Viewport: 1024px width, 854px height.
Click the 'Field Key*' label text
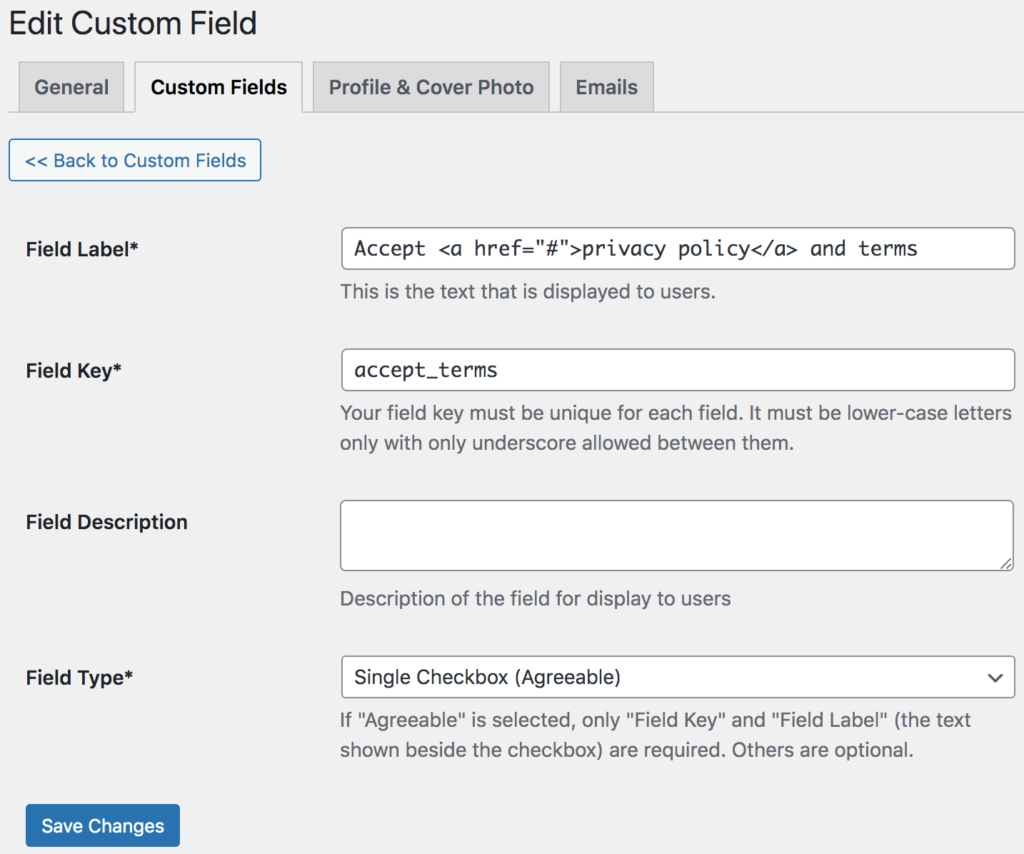tap(74, 371)
